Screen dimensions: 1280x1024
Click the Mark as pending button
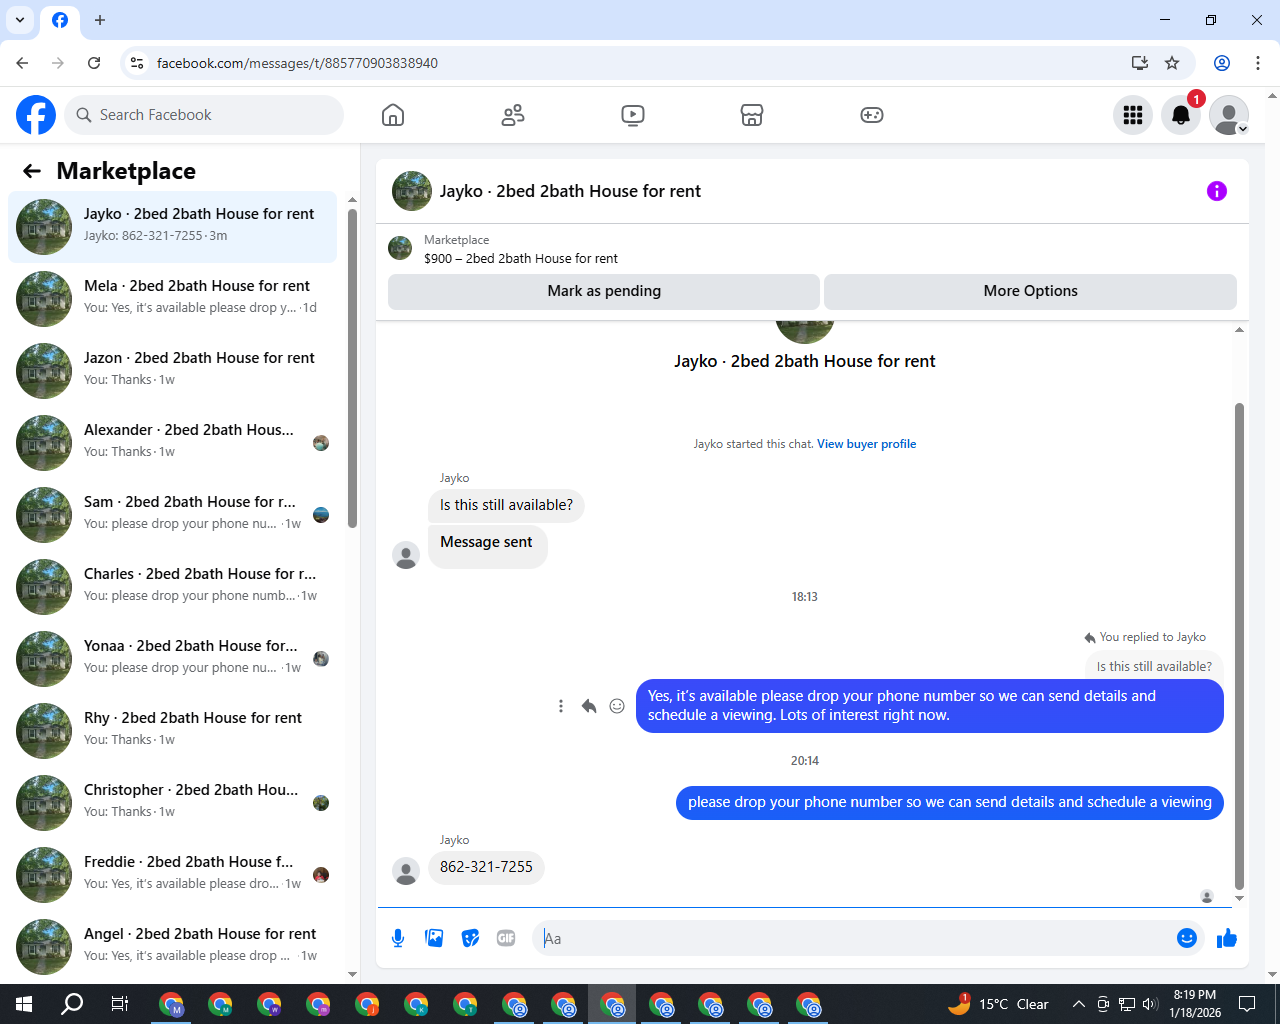click(604, 291)
